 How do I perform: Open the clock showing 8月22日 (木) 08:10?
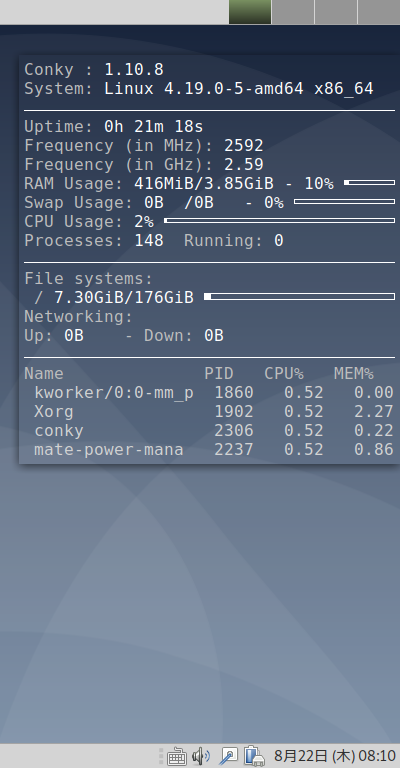pyautogui.click(x=334, y=756)
